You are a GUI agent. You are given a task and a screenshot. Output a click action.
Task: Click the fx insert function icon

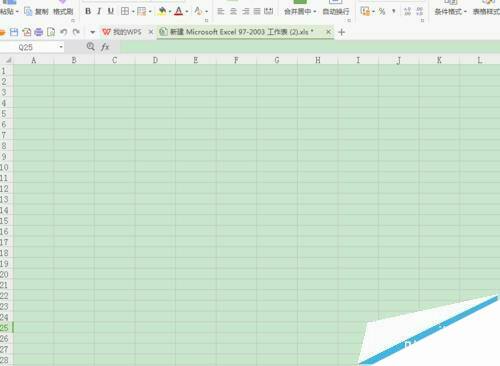(105, 47)
